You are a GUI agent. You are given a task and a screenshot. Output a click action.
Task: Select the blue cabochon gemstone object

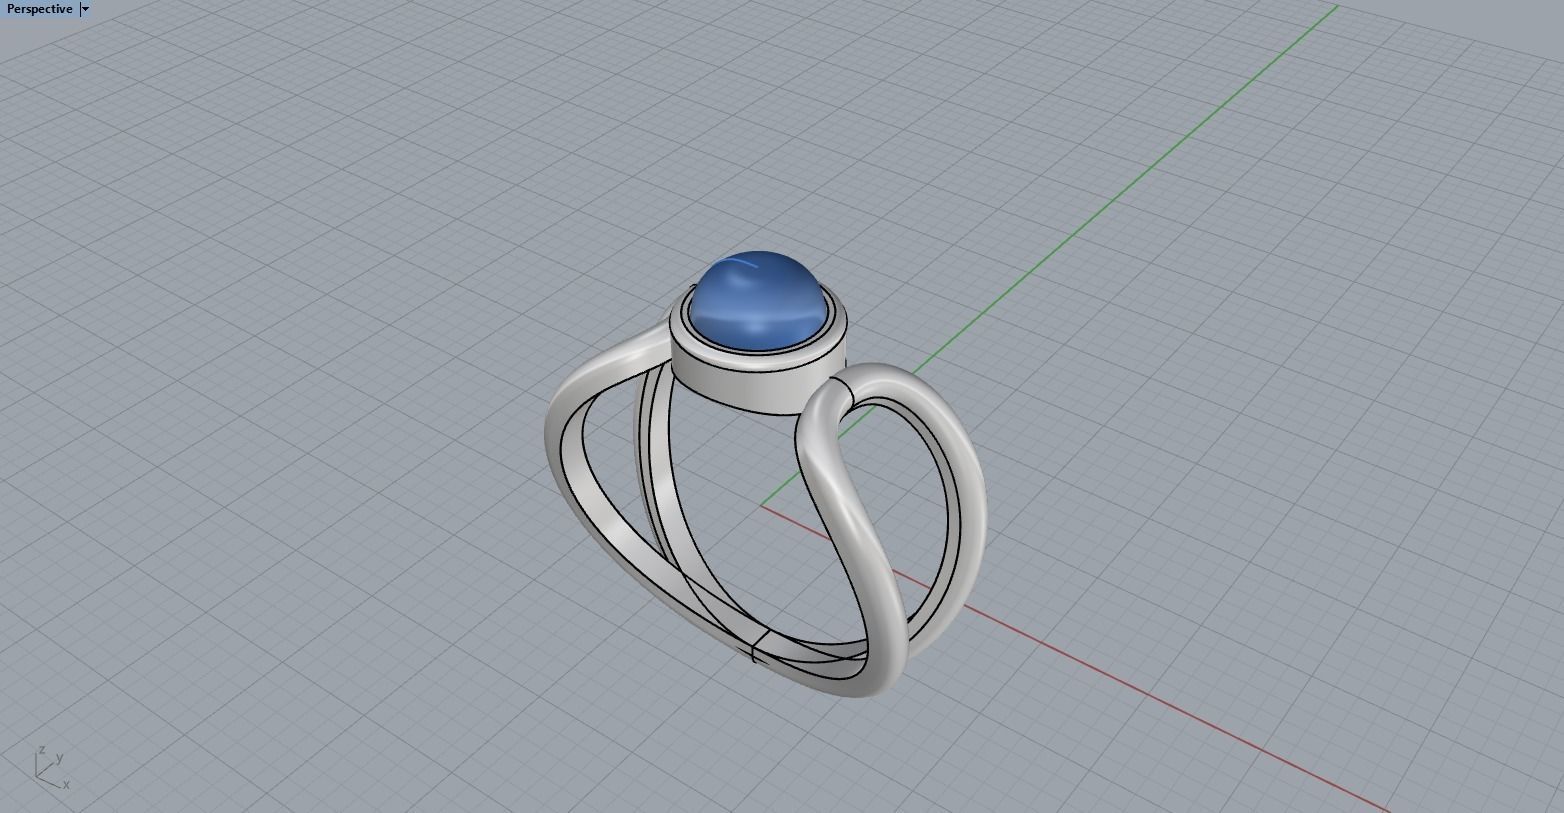click(760, 300)
